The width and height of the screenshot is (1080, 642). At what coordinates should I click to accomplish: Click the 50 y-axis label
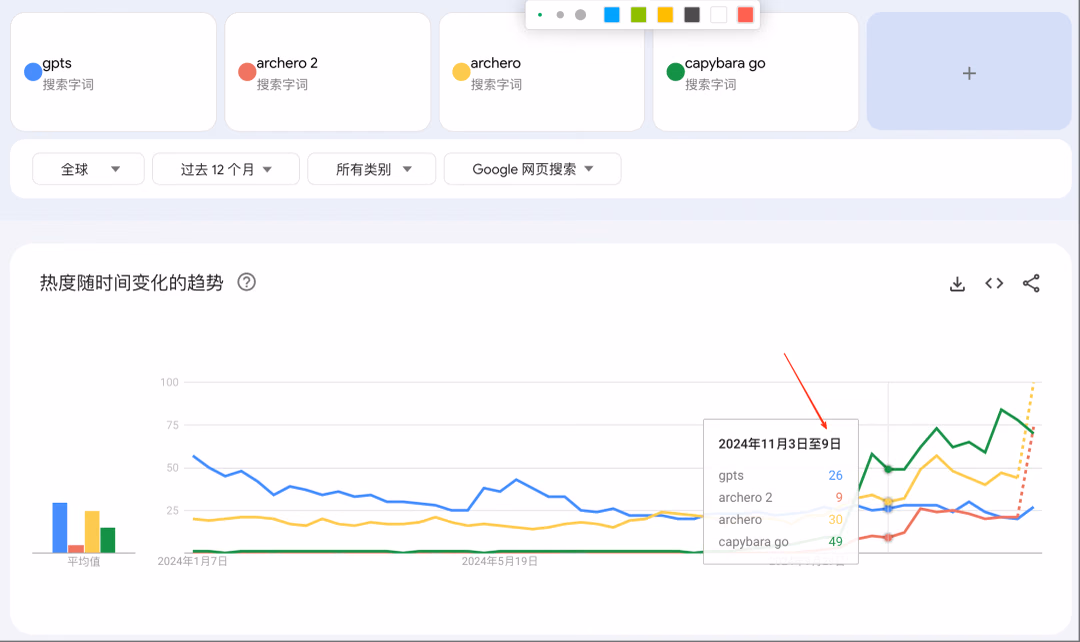(172, 468)
